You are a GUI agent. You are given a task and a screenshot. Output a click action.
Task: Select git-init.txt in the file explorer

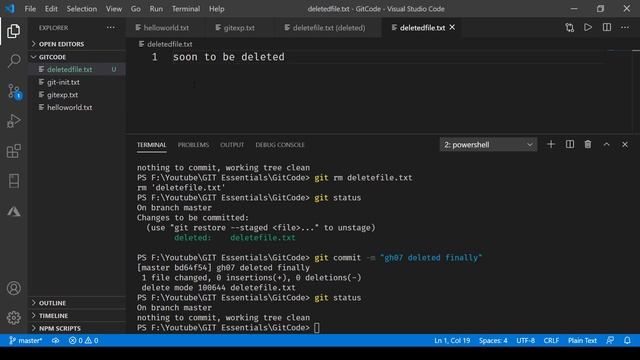coord(77,82)
